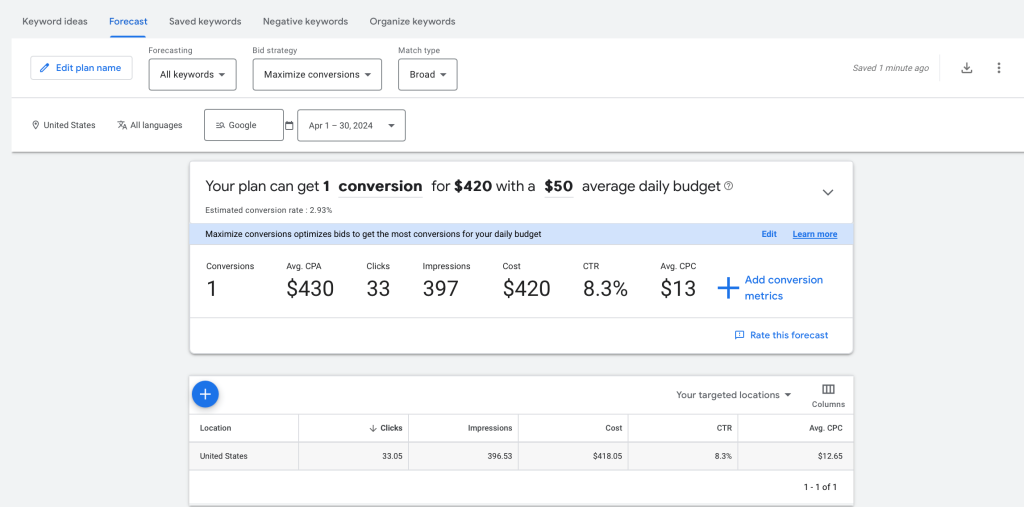Open the Bid strategy Maximize conversions dropdown

[317, 74]
